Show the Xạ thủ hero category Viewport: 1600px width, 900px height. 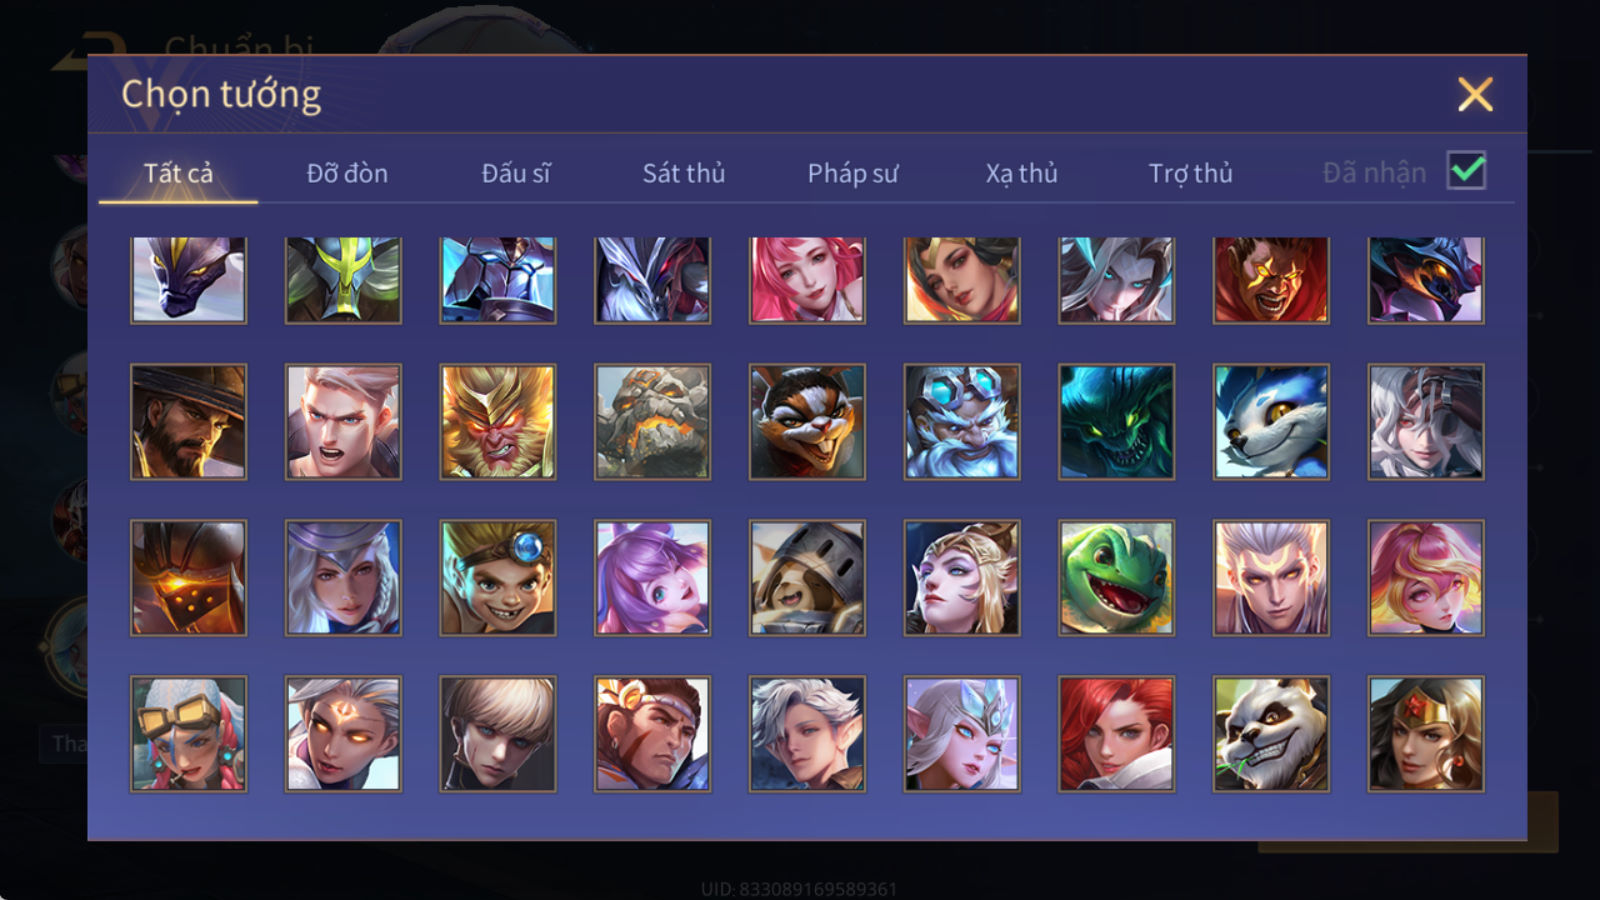pos(1021,173)
